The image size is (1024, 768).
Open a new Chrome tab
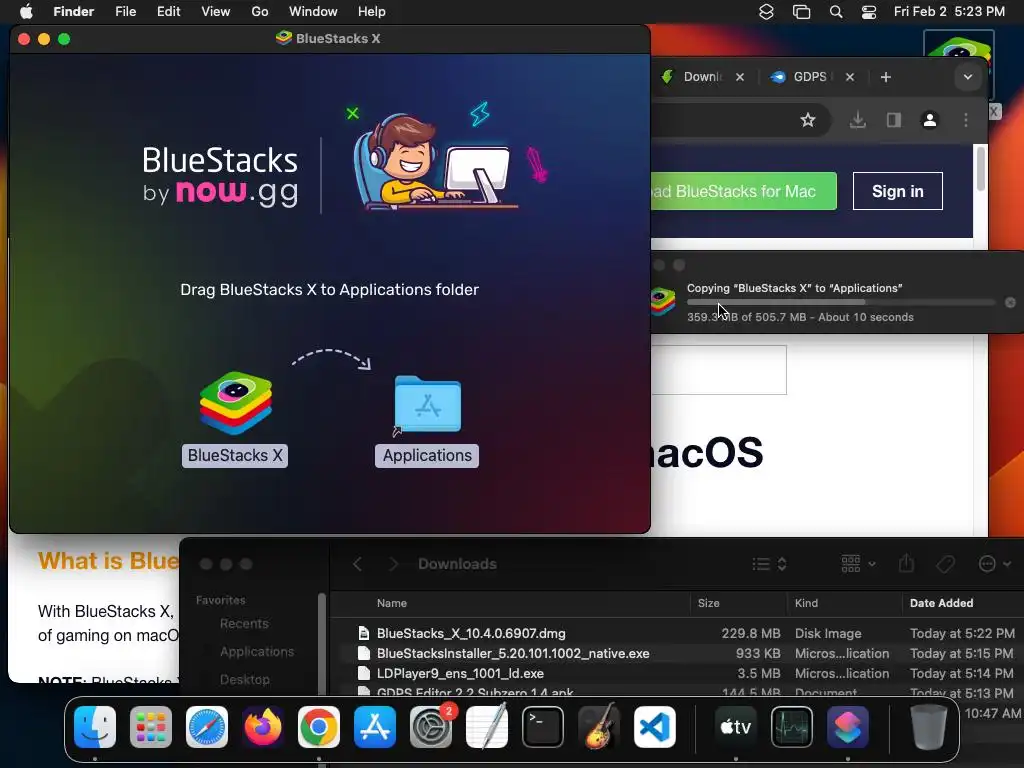point(886,77)
